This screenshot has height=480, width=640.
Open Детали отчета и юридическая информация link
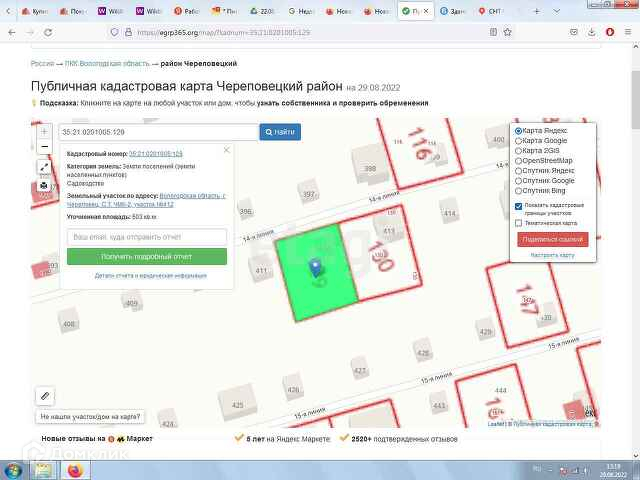[151, 276]
